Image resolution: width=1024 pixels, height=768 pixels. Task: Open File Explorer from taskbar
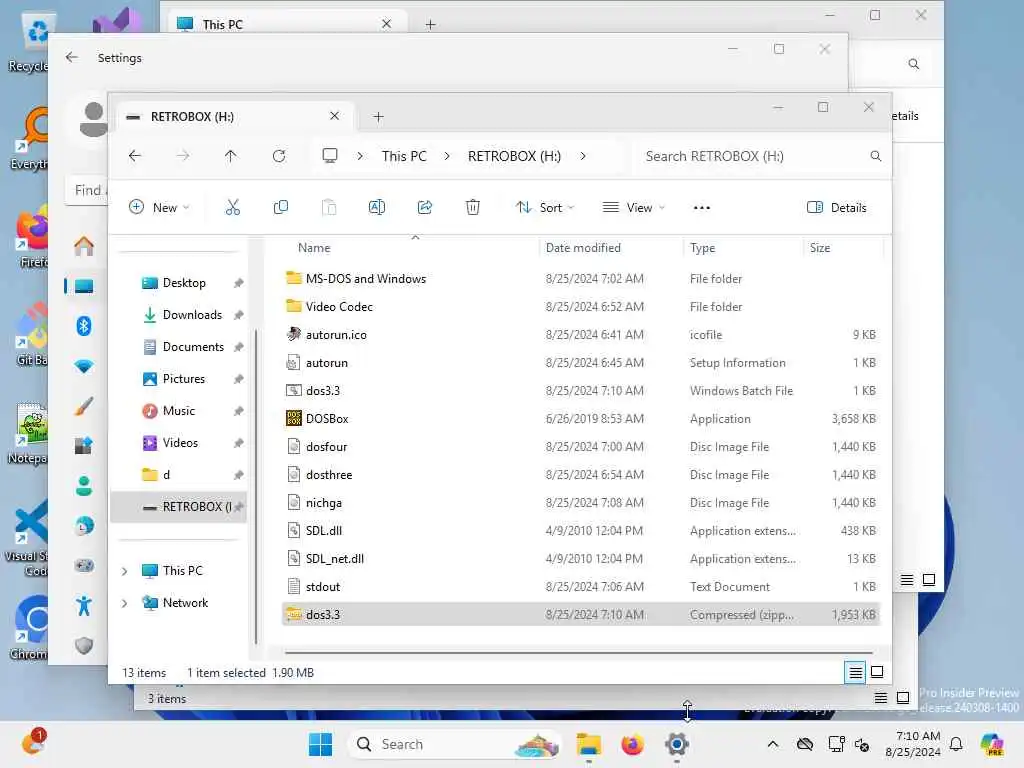[x=588, y=744]
